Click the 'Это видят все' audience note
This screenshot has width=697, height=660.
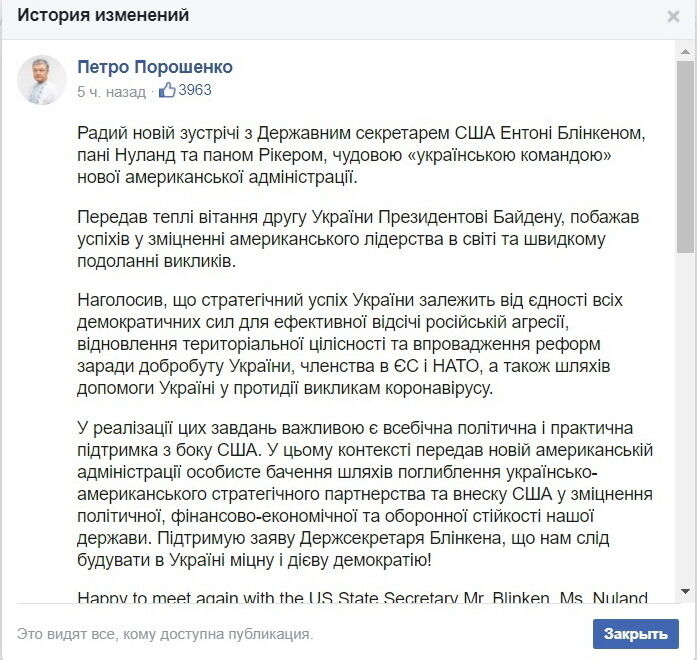click(x=165, y=634)
